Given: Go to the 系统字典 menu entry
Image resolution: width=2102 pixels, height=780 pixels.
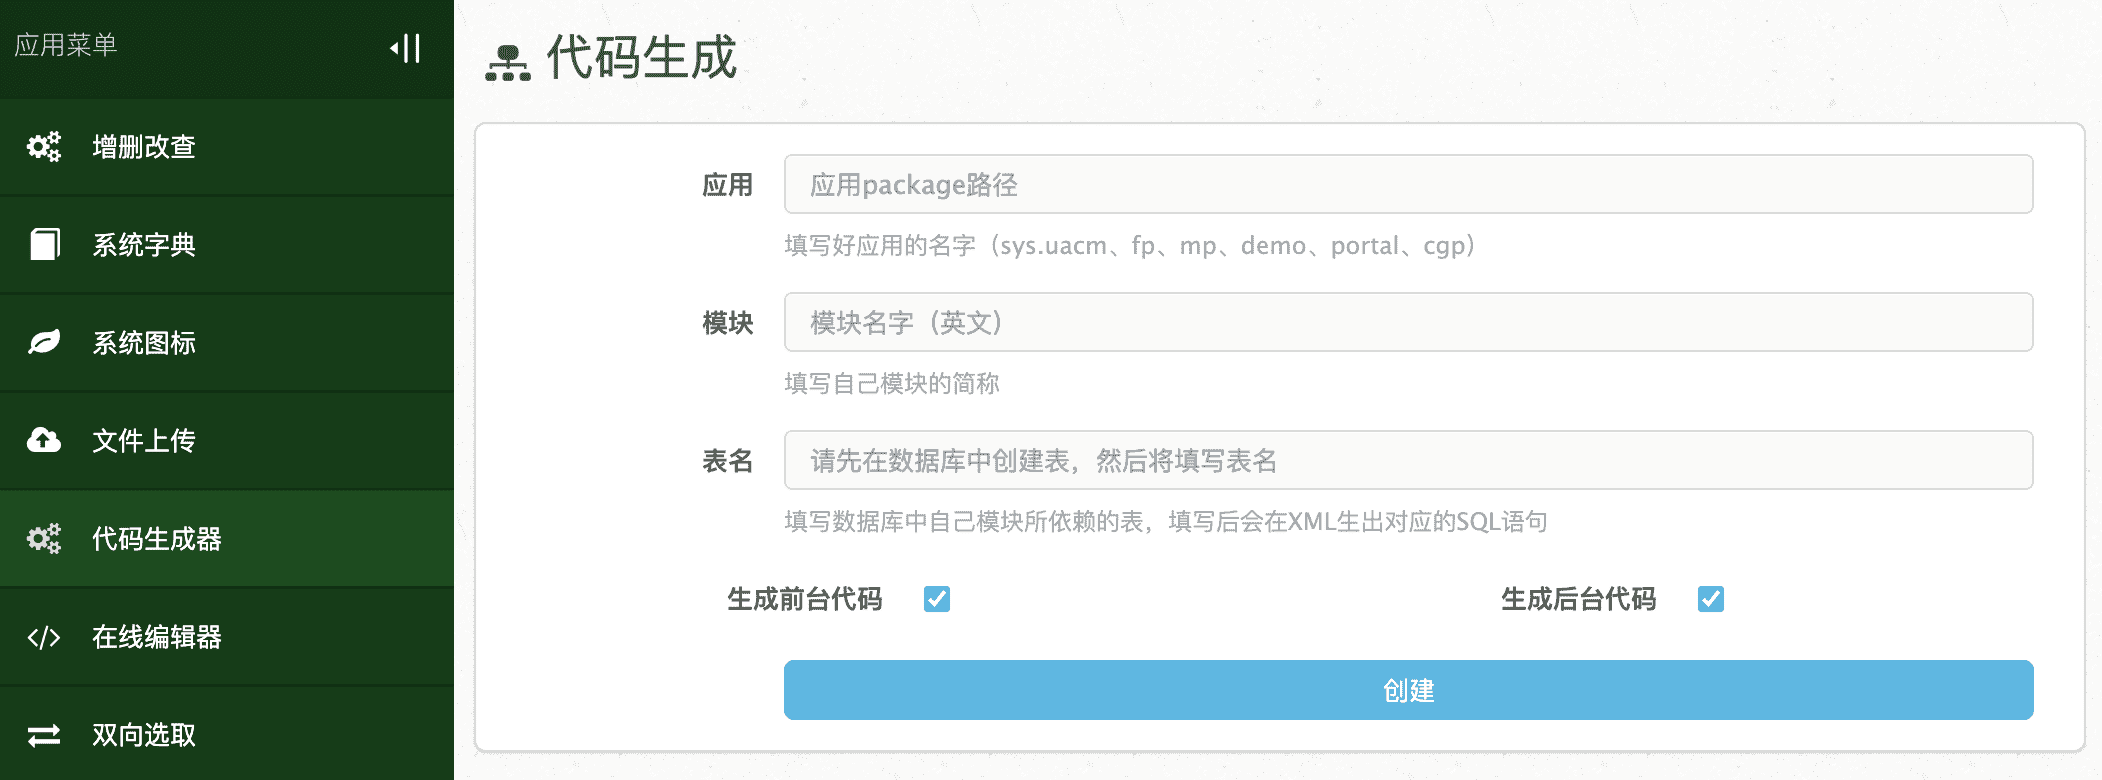Looking at the screenshot, I should (144, 245).
